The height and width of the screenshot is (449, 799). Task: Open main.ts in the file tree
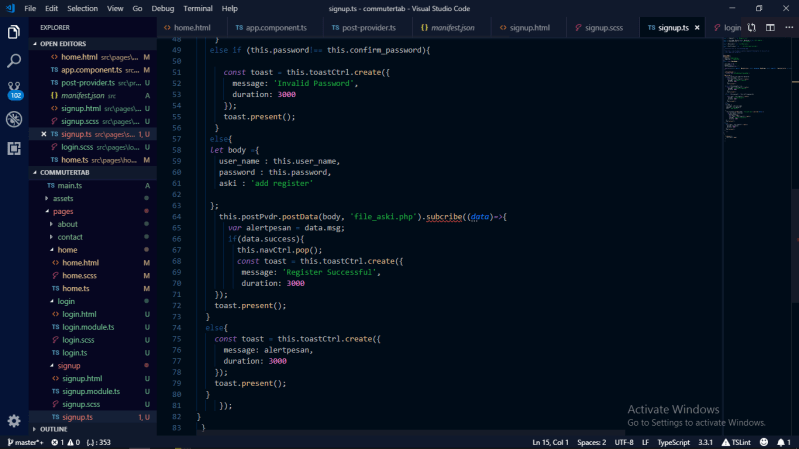coord(93,186)
